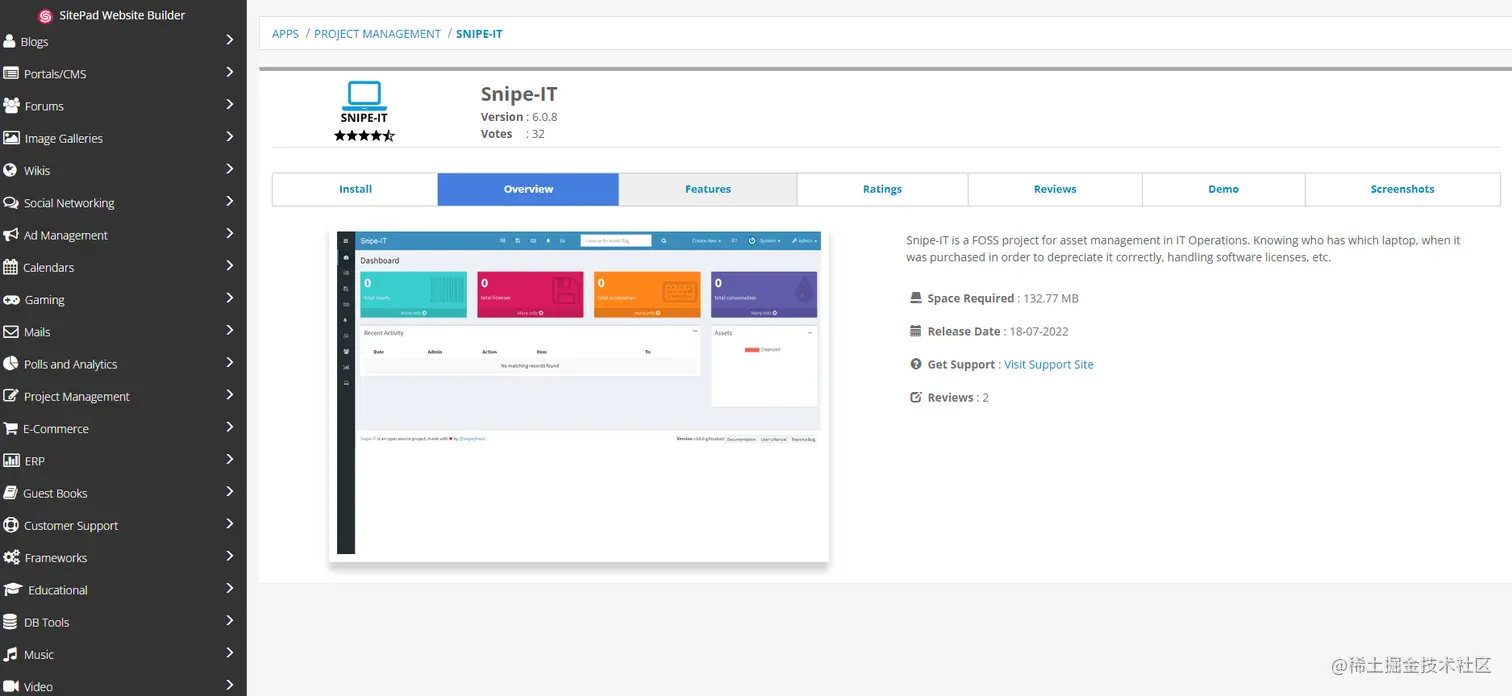Open the DB Tools category label
This screenshot has height=696, width=1512.
[x=47, y=622]
